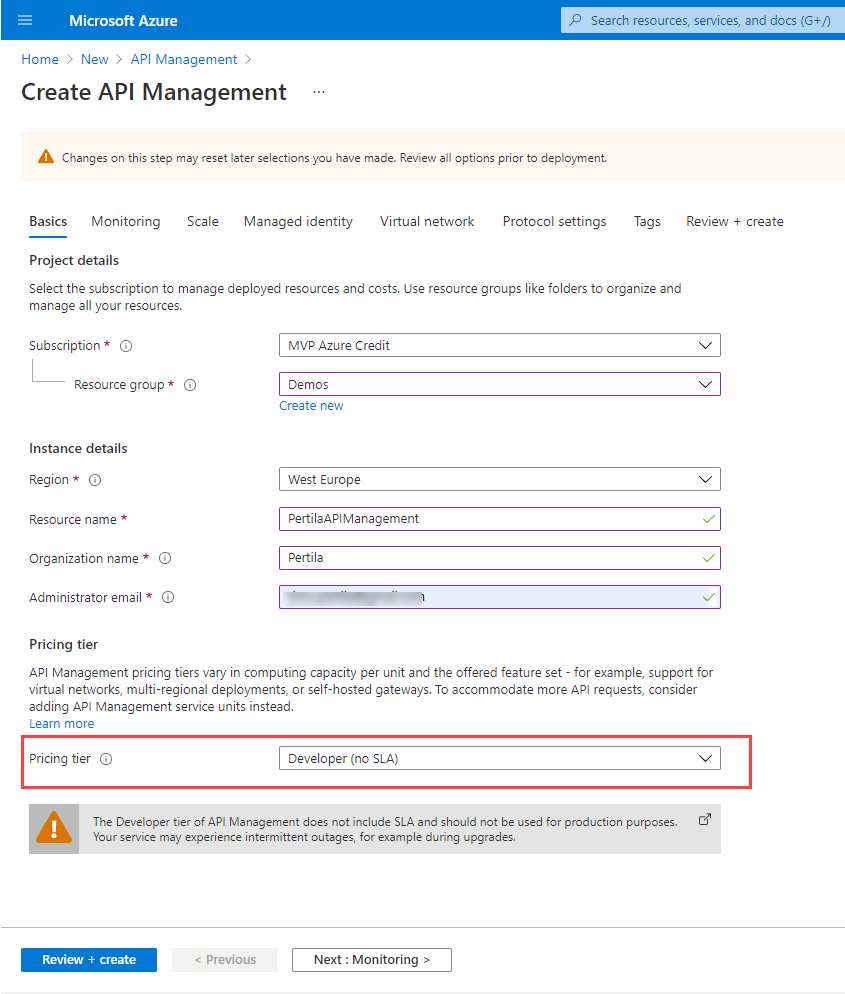Click the Subscription info icon
845x994 pixels.
point(126,346)
